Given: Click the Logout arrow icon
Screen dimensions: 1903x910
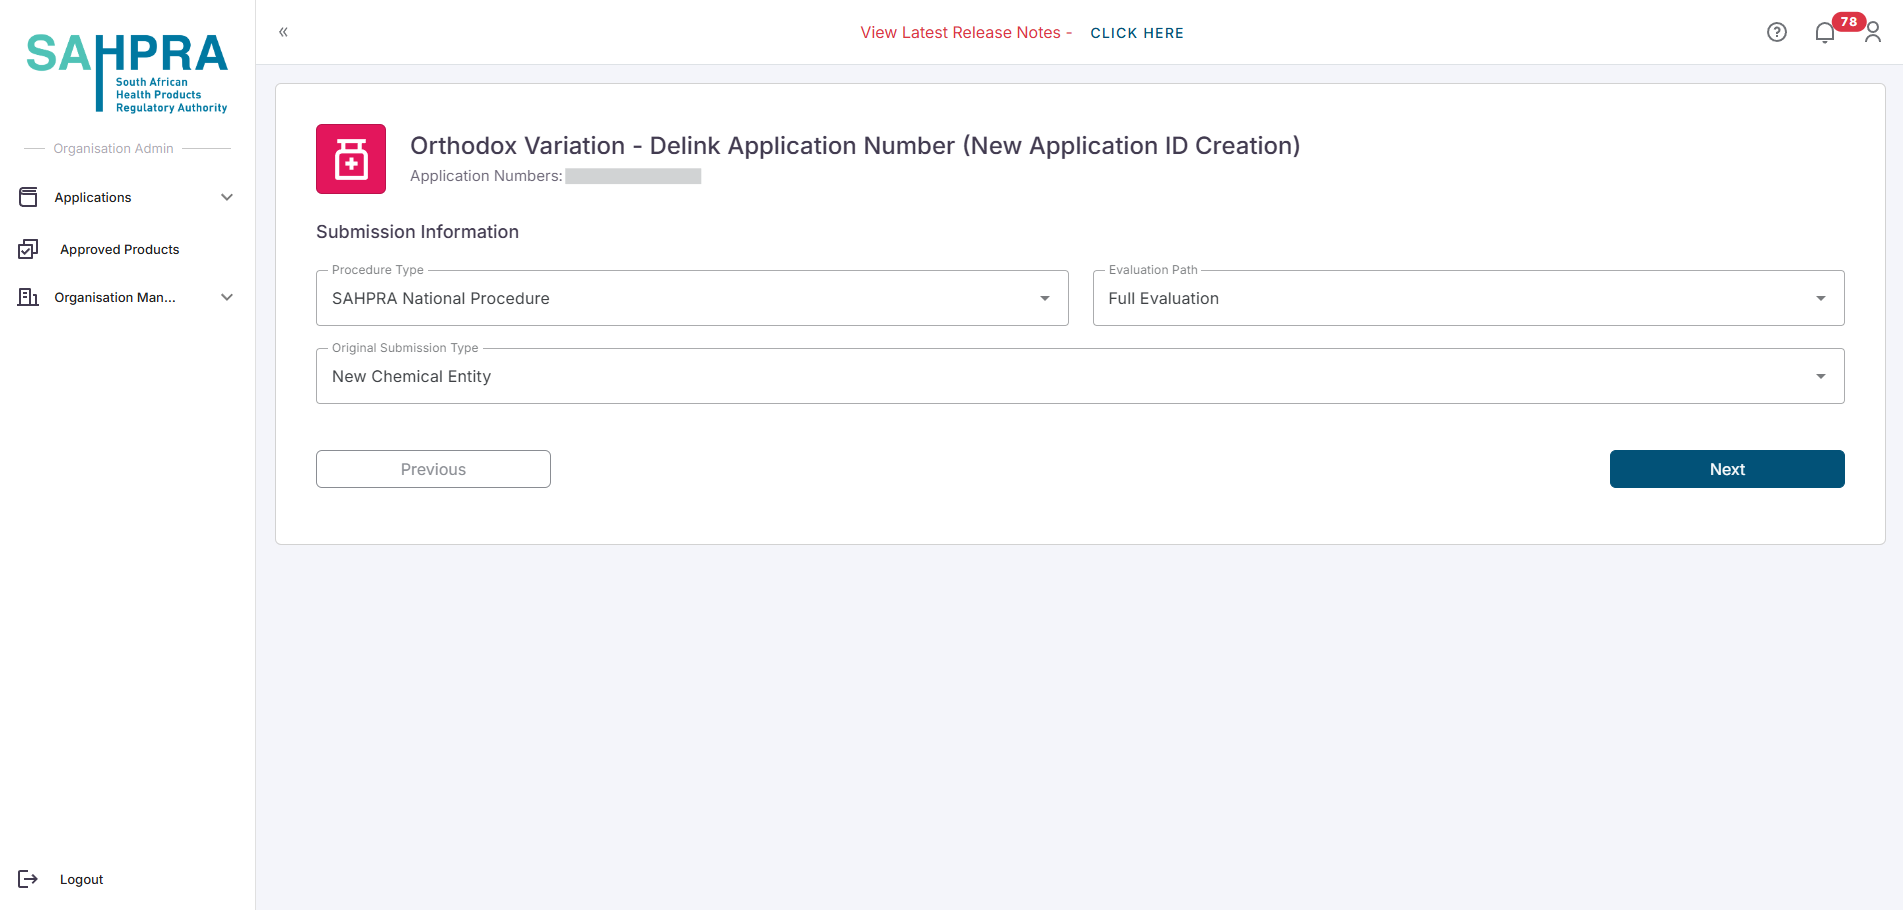Looking at the screenshot, I should tap(28, 879).
